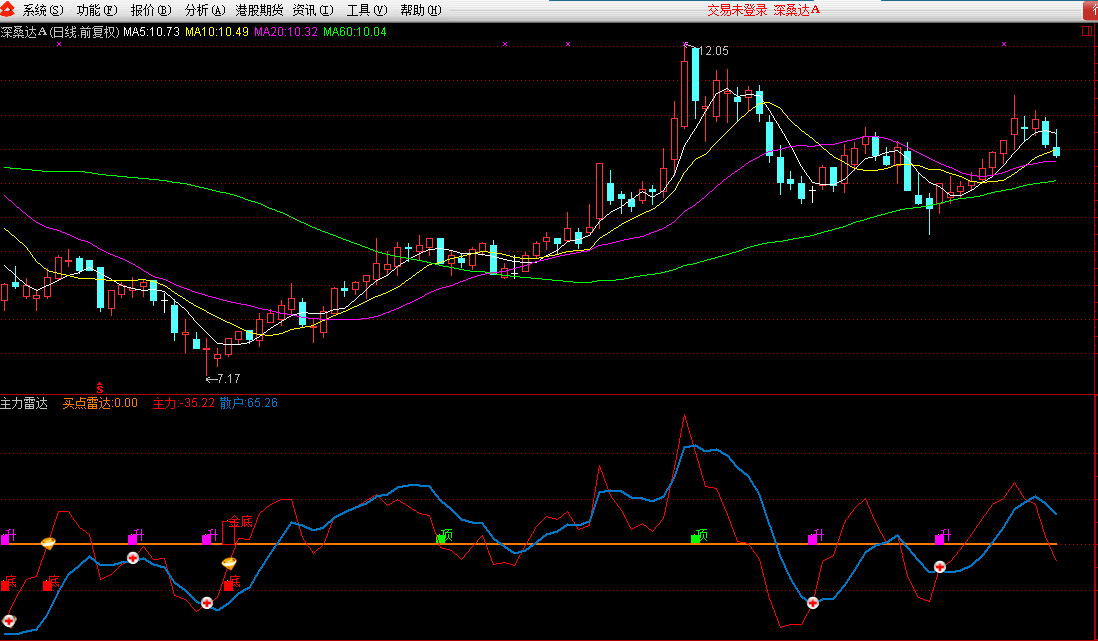Click the 主力雷达 indicator name
This screenshot has height=641, width=1098.
(24, 403)
